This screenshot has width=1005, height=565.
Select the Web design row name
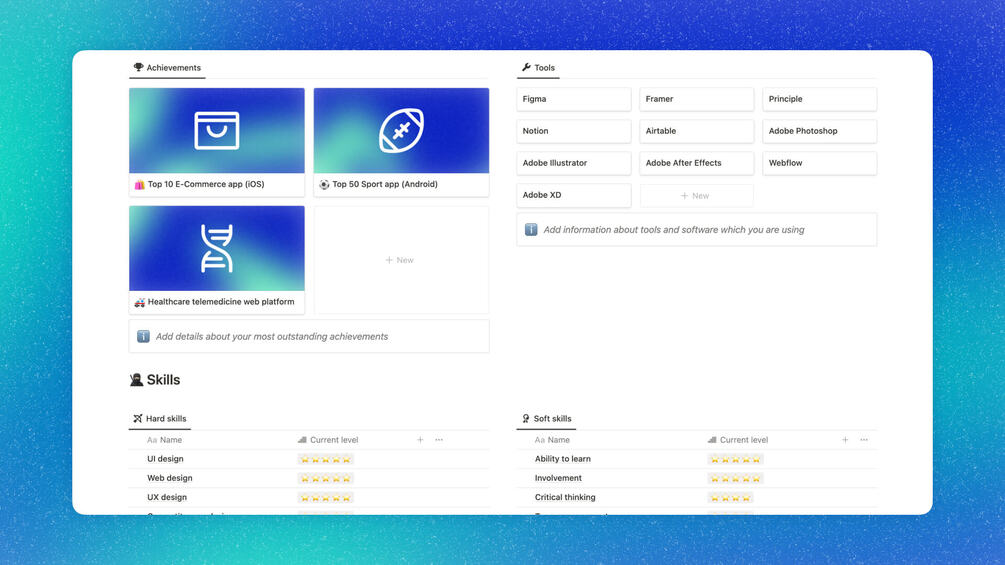click(x=170, y=478)
